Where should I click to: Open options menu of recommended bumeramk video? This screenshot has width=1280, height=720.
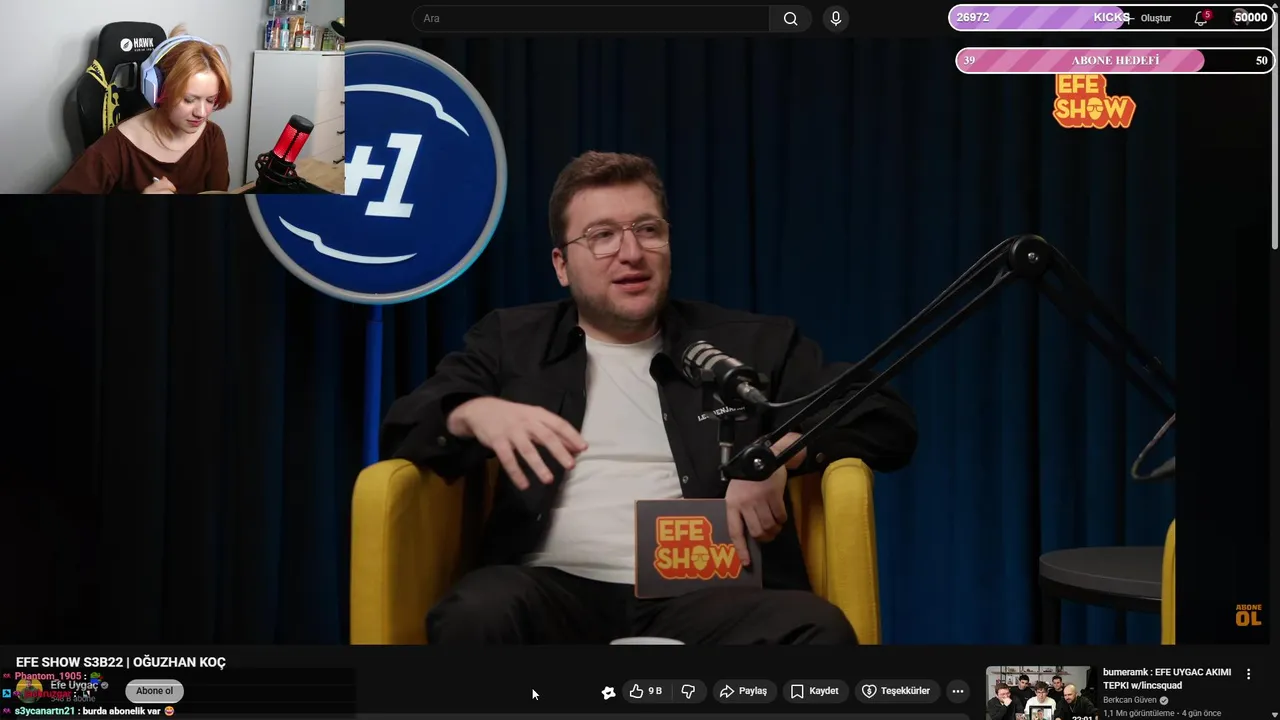[x=1248, y=674]
